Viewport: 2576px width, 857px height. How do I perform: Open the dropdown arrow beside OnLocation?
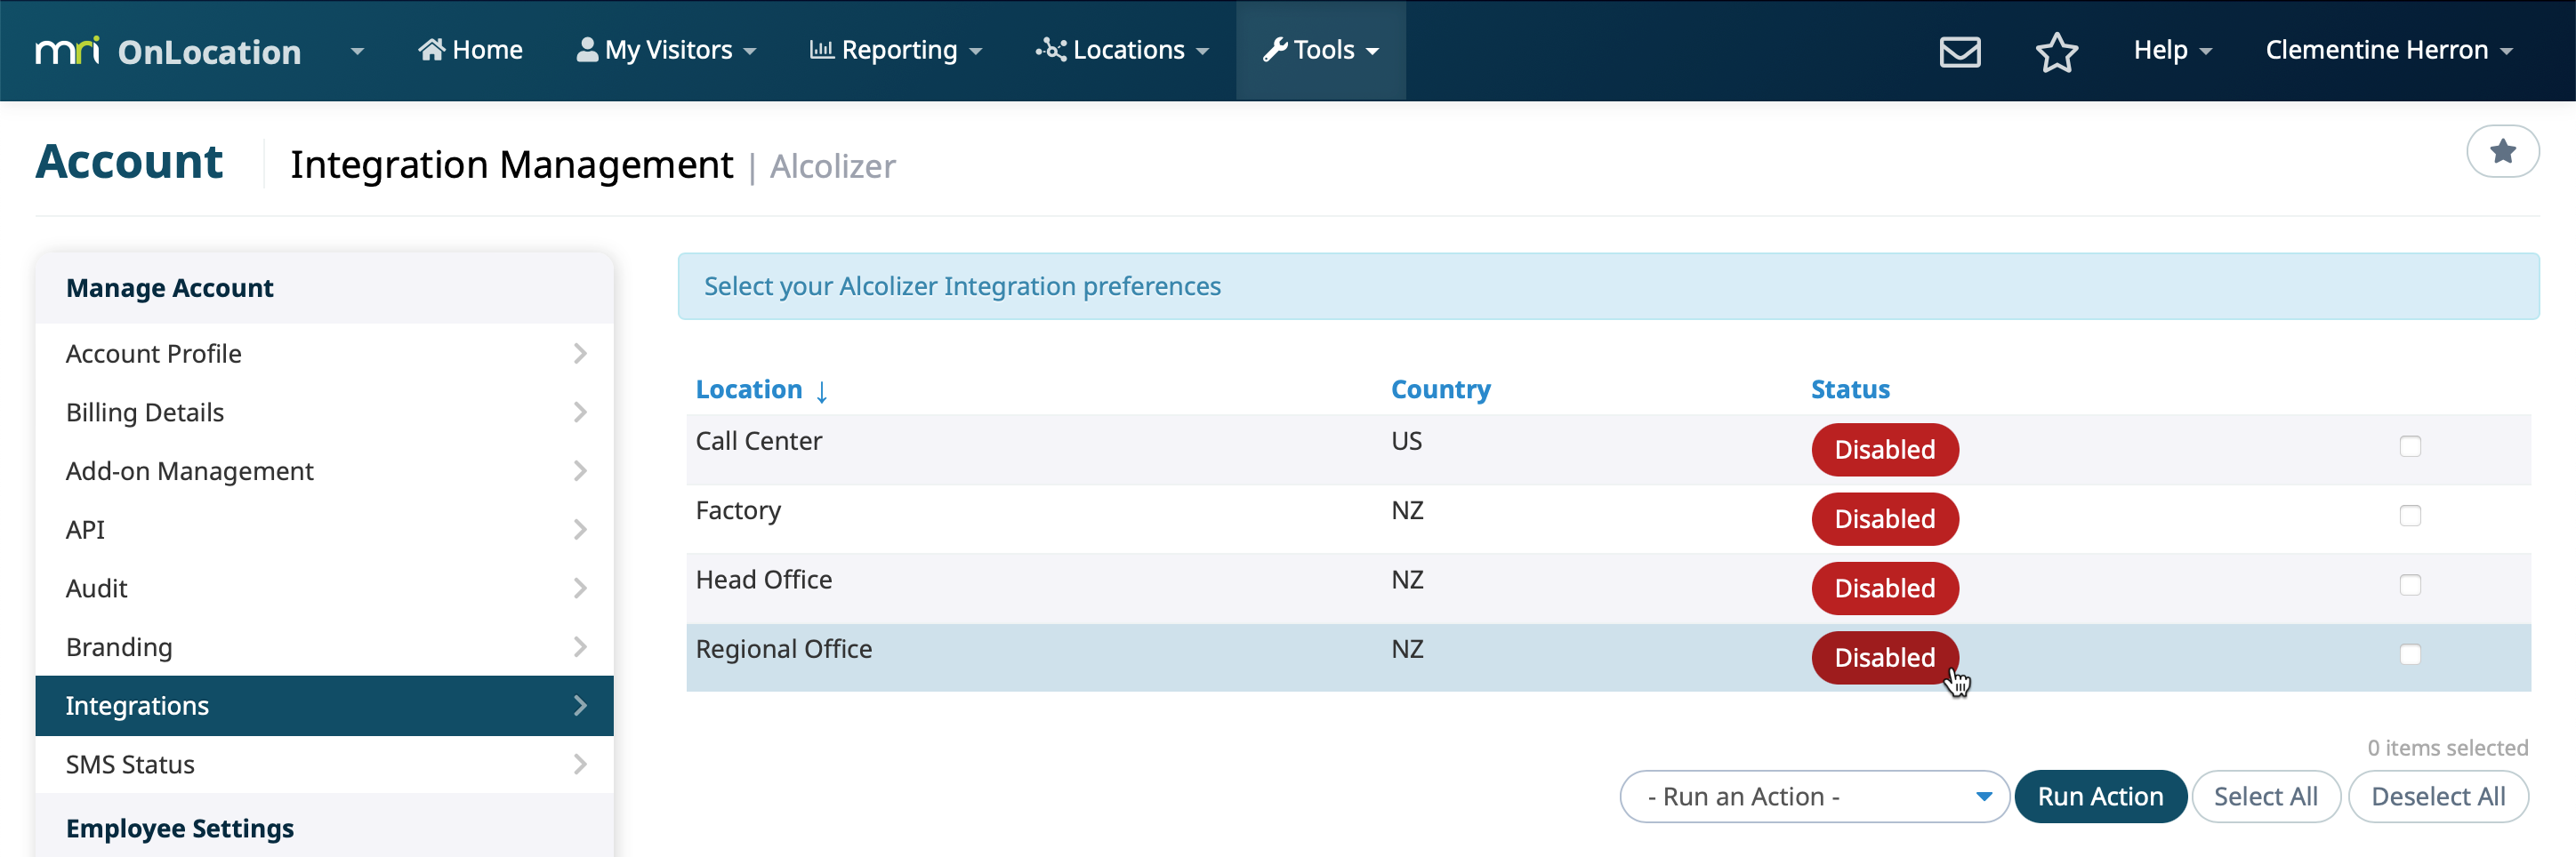(x=357, y=51)
